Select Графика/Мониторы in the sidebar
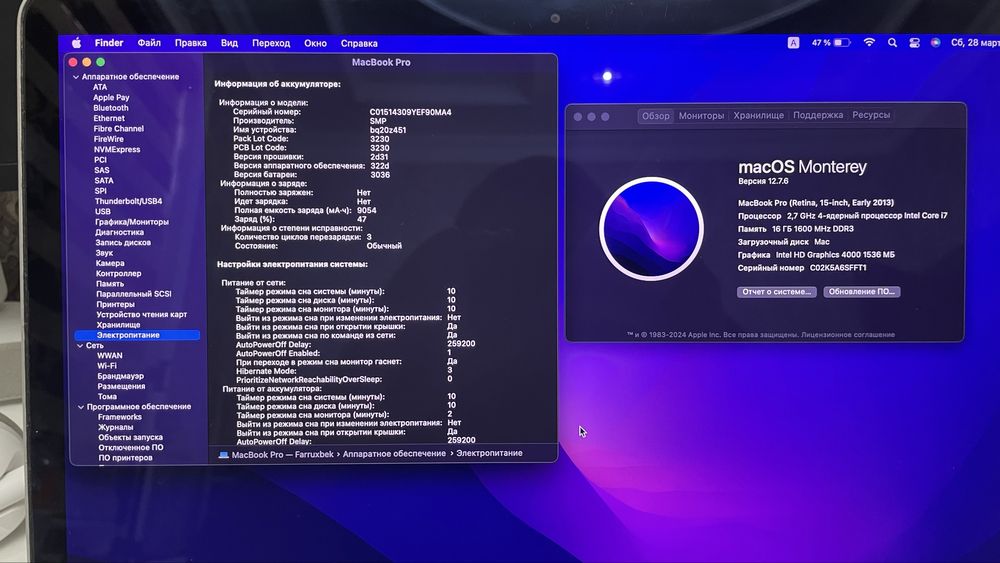The height and width of the screenshot is (563, 1000). (x=132, y=222)
